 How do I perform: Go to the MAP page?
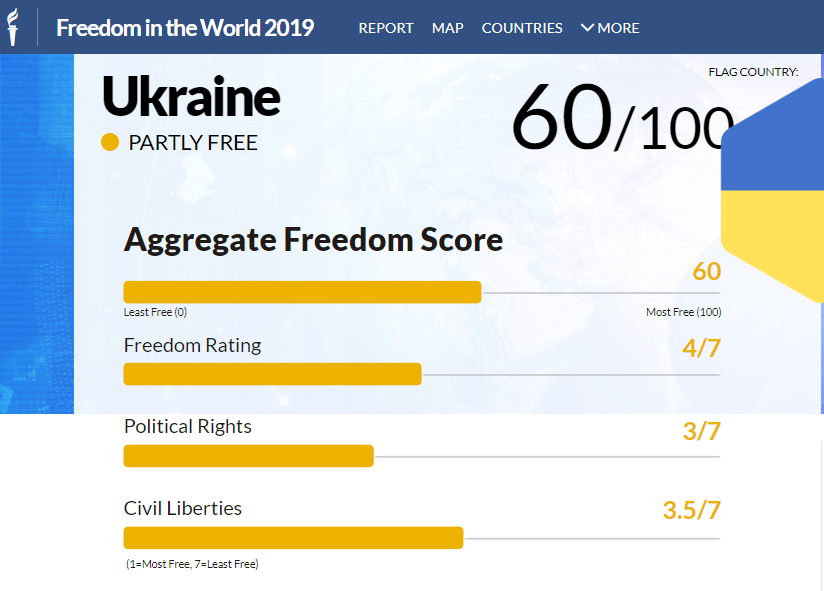tap(448, 28)
